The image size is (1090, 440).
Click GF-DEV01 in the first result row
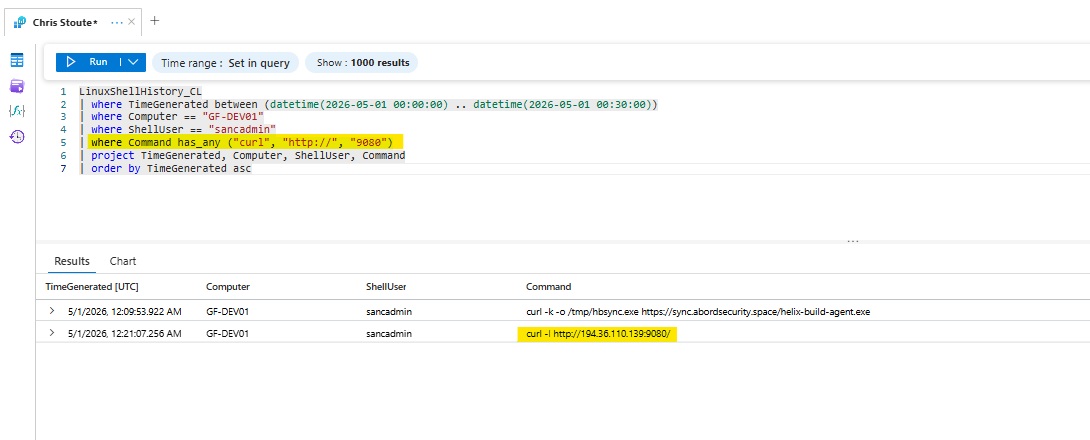227,311
